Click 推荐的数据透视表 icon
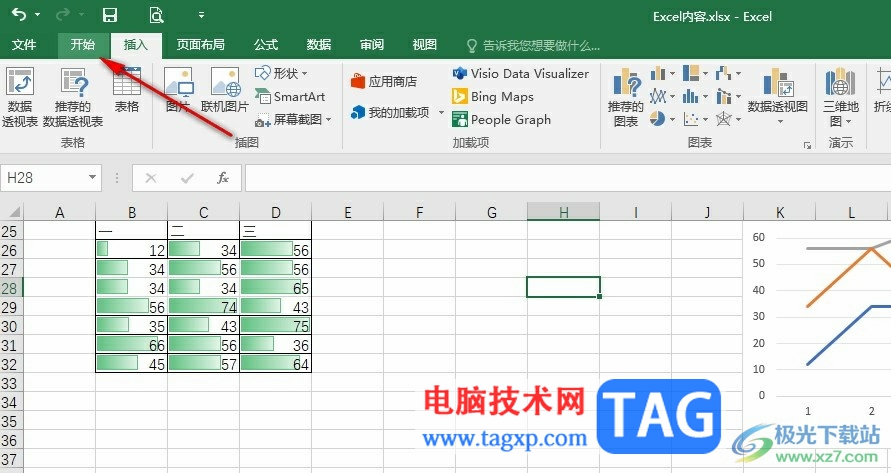This screenshot has height=473, width=891. tap(73, 97)
